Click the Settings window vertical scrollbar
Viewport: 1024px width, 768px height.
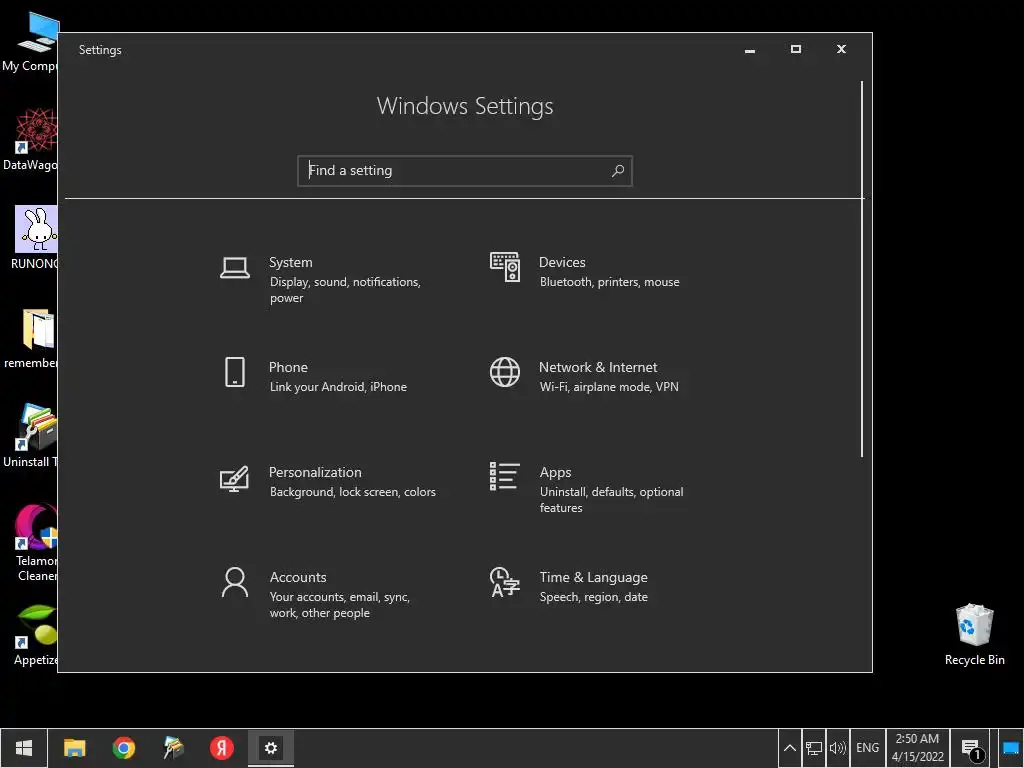coord(862,269)
